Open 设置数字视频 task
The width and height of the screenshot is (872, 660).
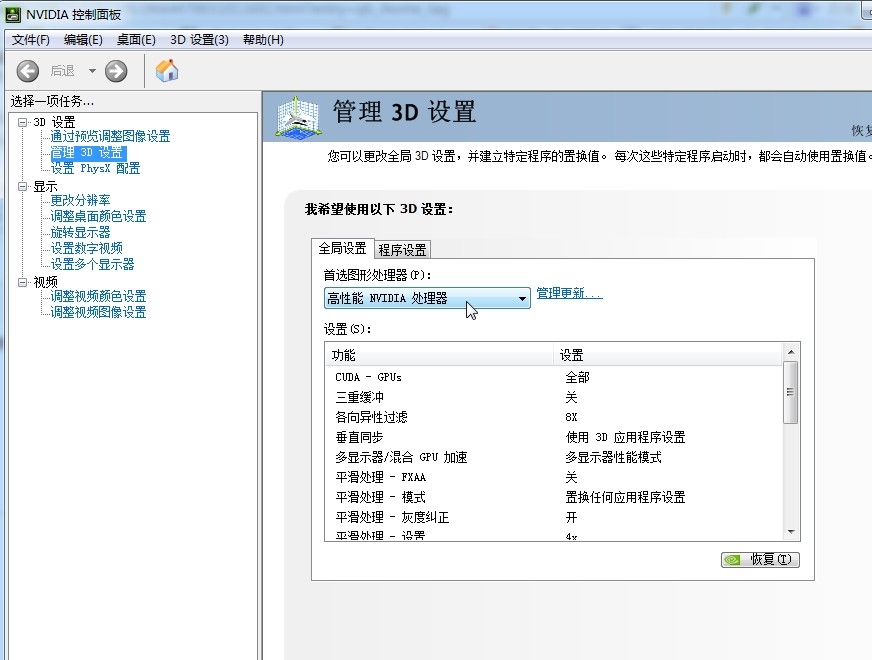coord(86,249)
